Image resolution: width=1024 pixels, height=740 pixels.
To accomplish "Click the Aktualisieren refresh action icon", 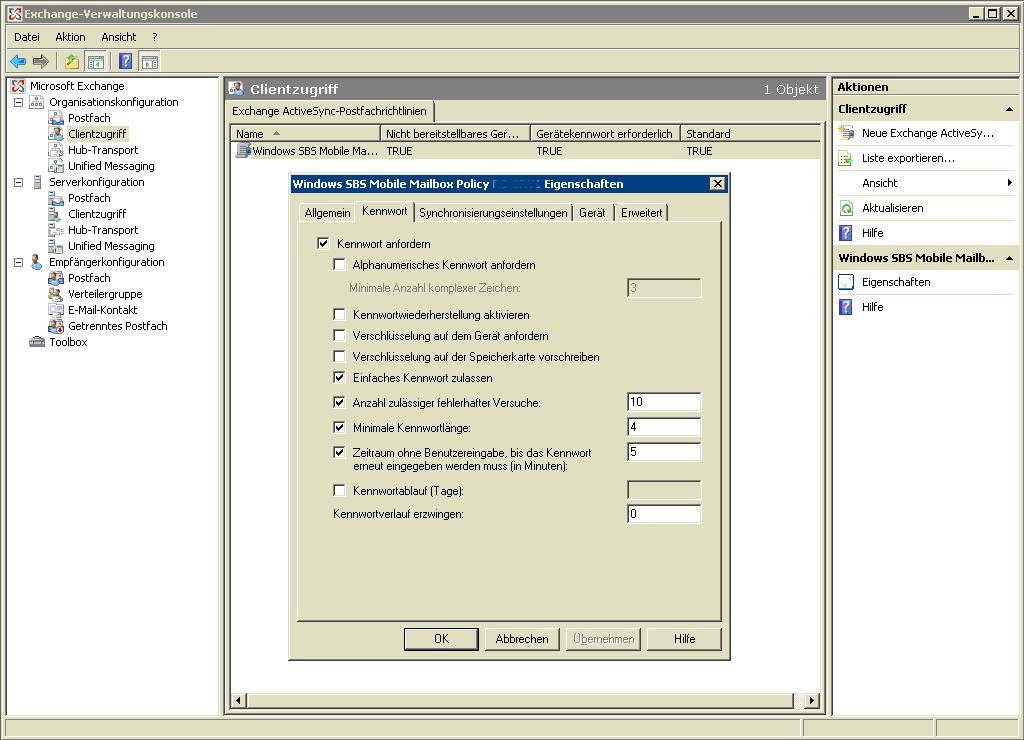I will coord(846,208).
